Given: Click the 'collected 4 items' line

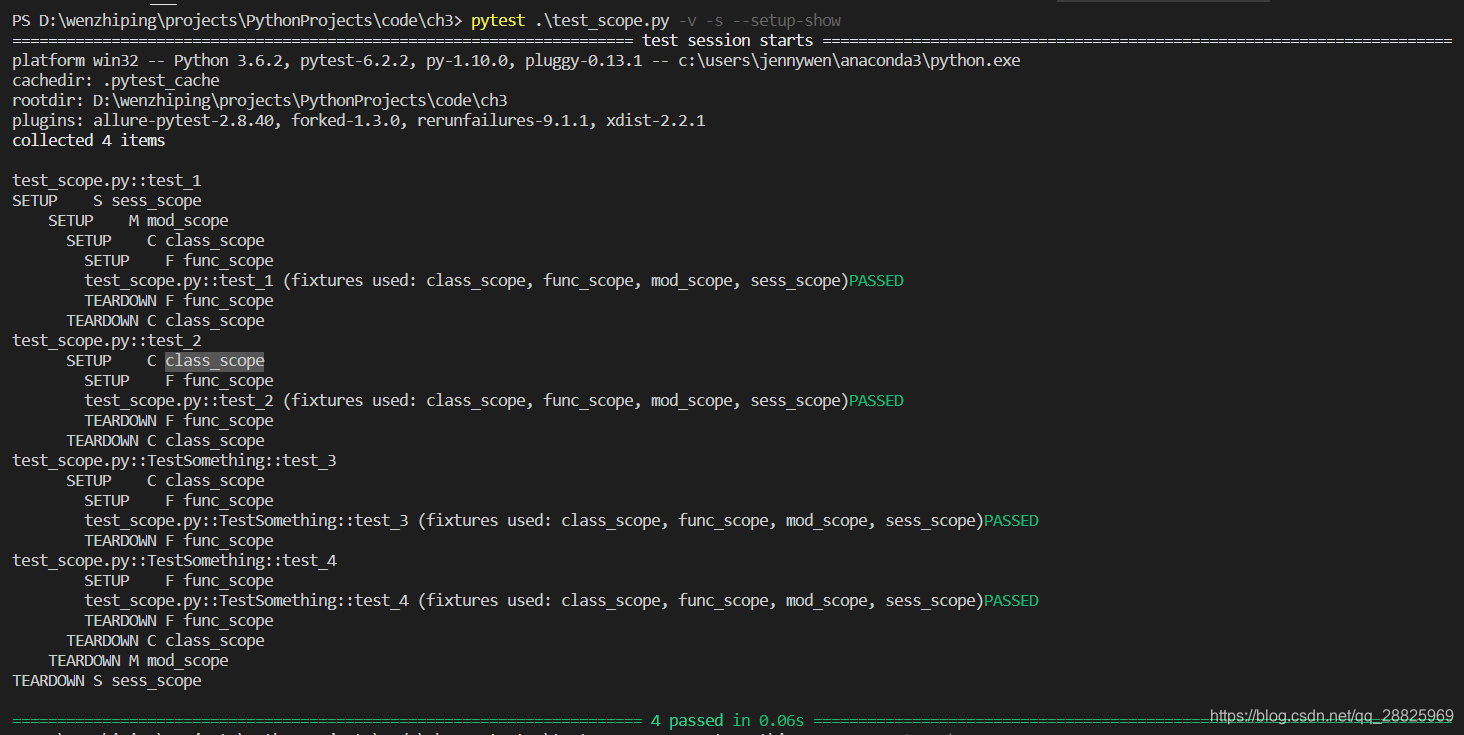Looking at the screenshot, I should [89, 141].
